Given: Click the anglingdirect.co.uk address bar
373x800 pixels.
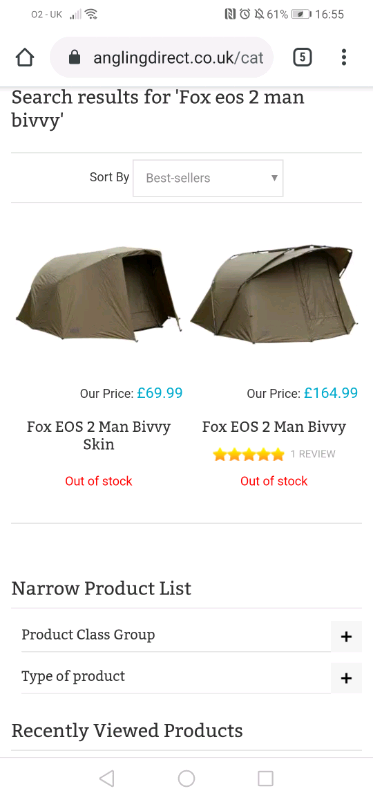Looking at the screenshot, I should pyautogui.click(x=162, y=58).
